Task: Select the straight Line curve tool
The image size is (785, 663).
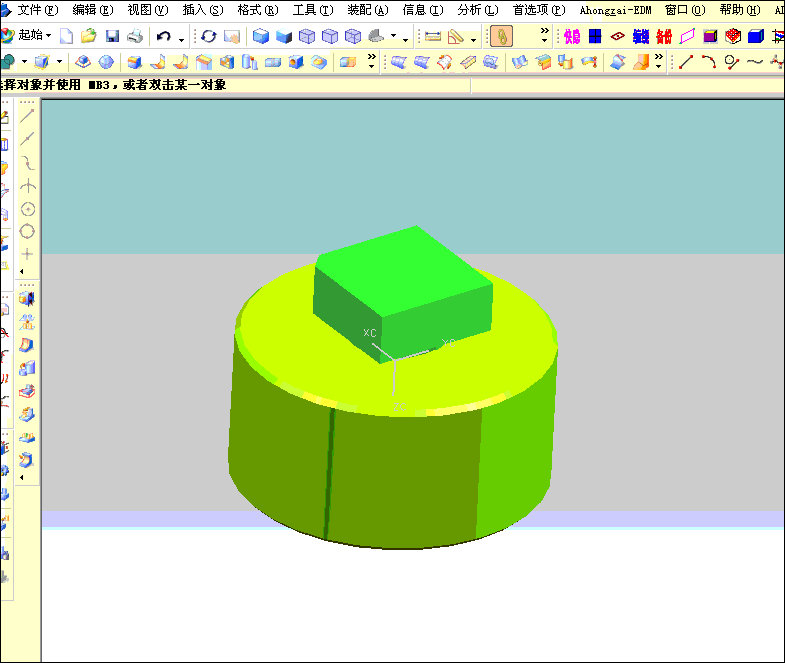Action: (686, 62)
